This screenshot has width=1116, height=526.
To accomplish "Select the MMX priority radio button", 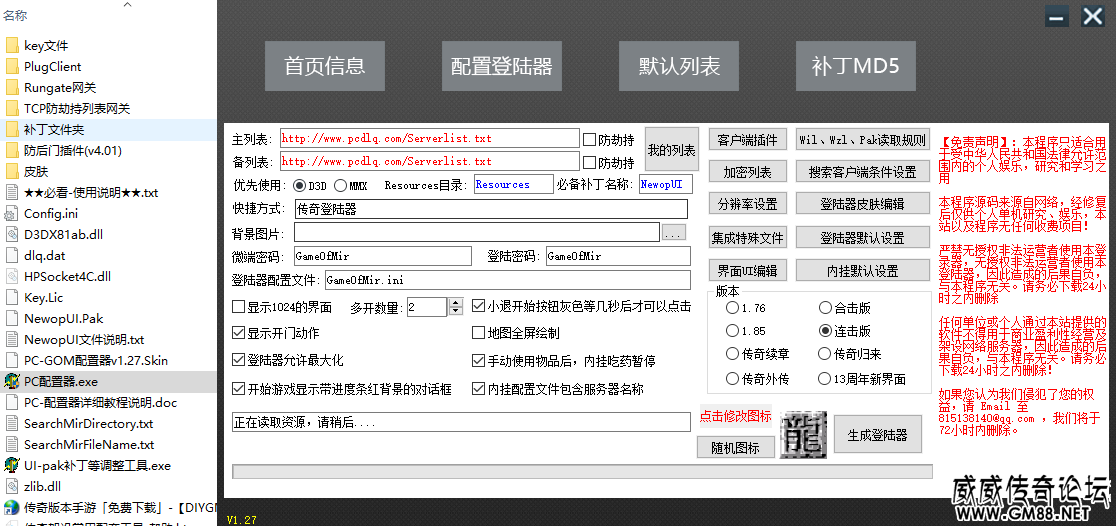I will (x=340, y=186).
